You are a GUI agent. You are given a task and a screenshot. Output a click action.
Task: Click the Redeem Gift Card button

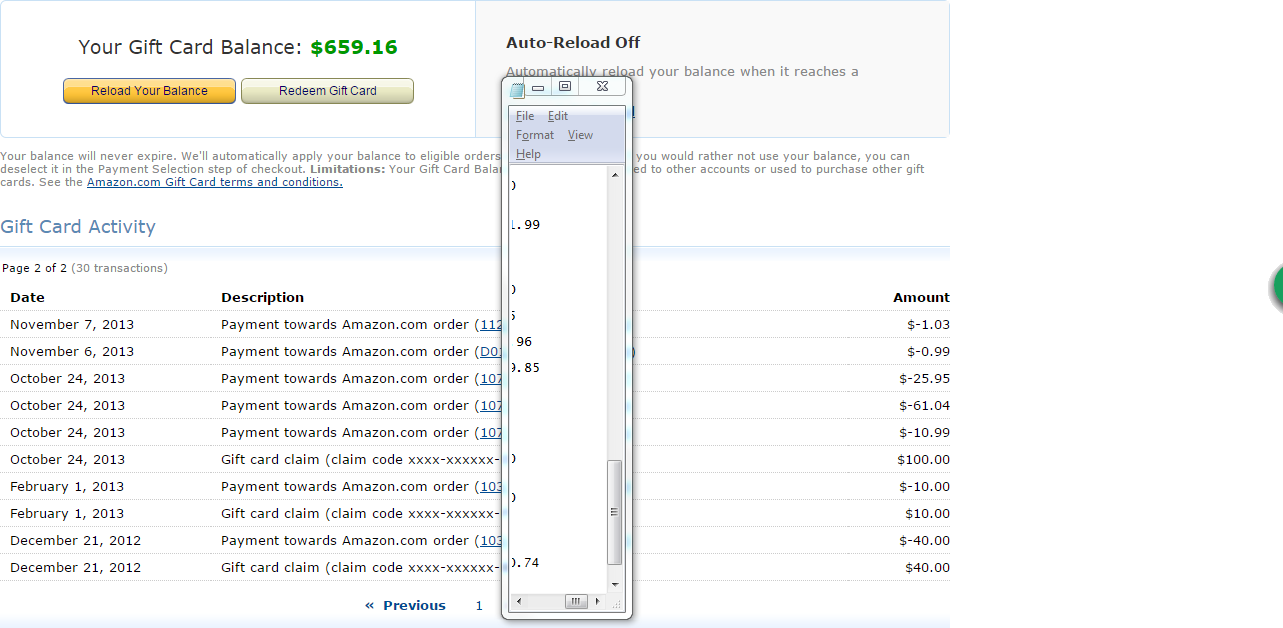pyautogui.click(x=327, y=91)
